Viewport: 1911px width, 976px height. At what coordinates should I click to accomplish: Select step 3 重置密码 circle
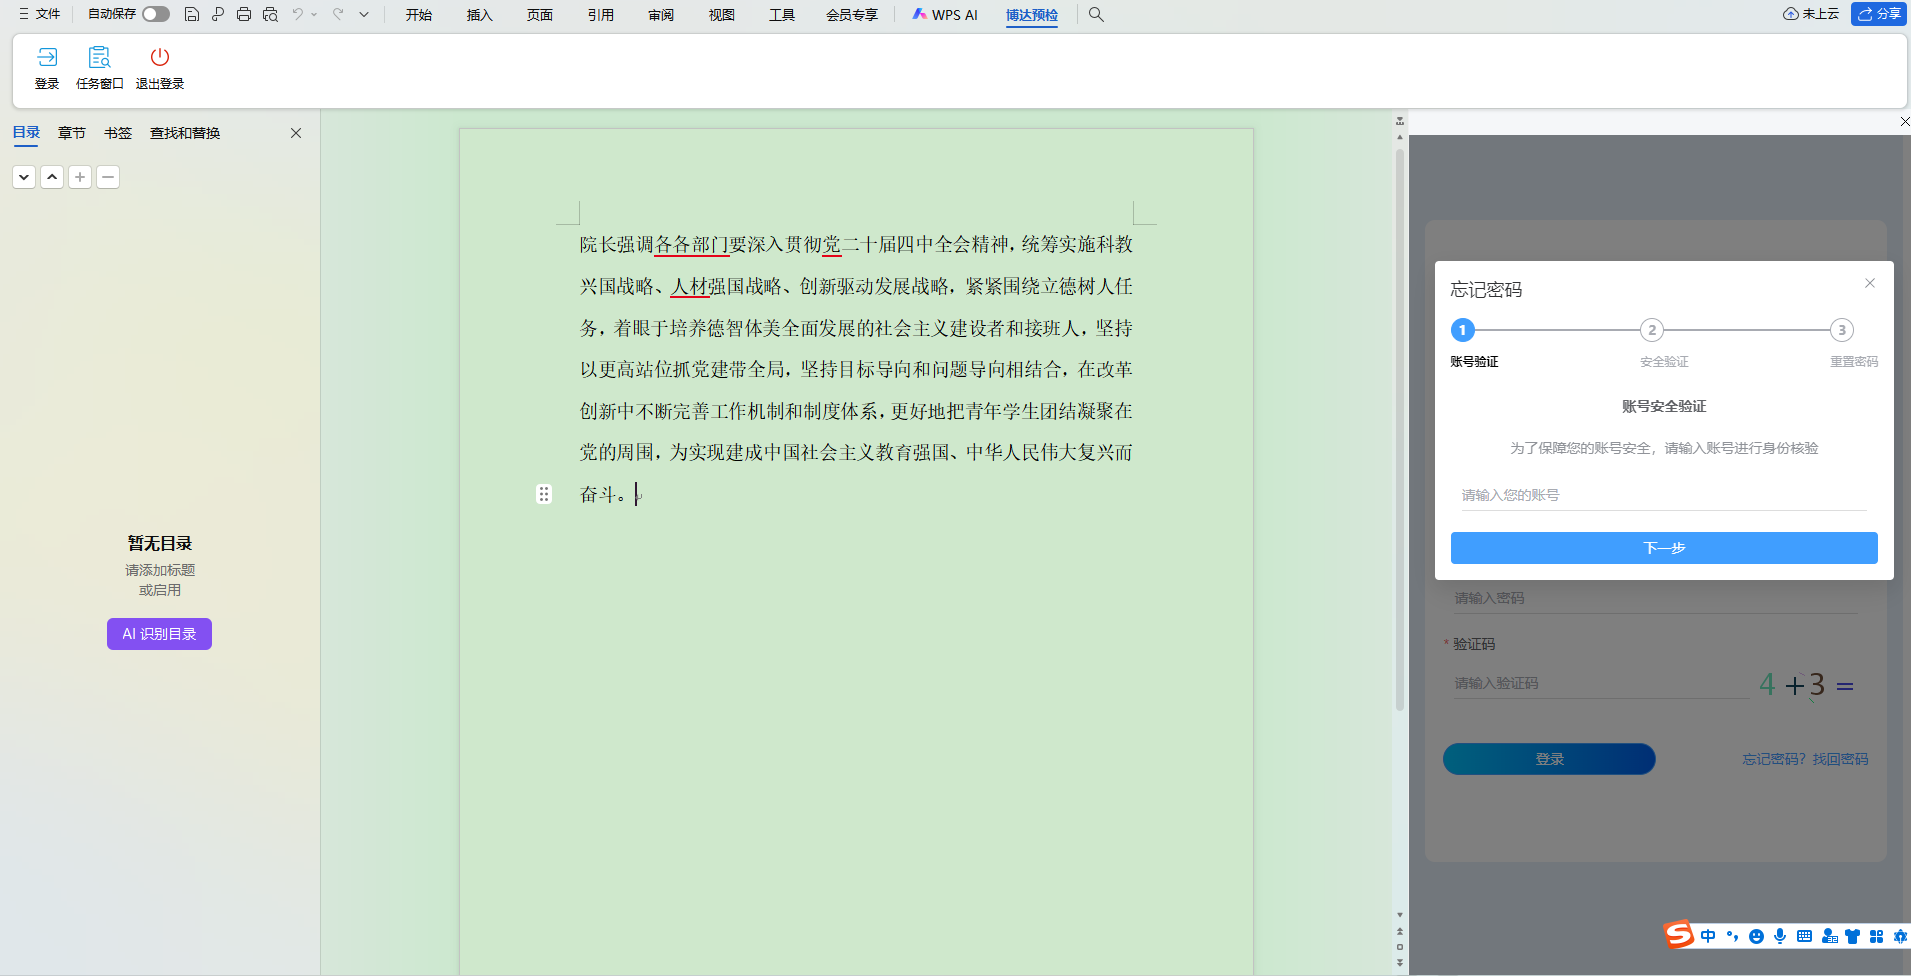pyautogui.click(x=1841, y=330)
